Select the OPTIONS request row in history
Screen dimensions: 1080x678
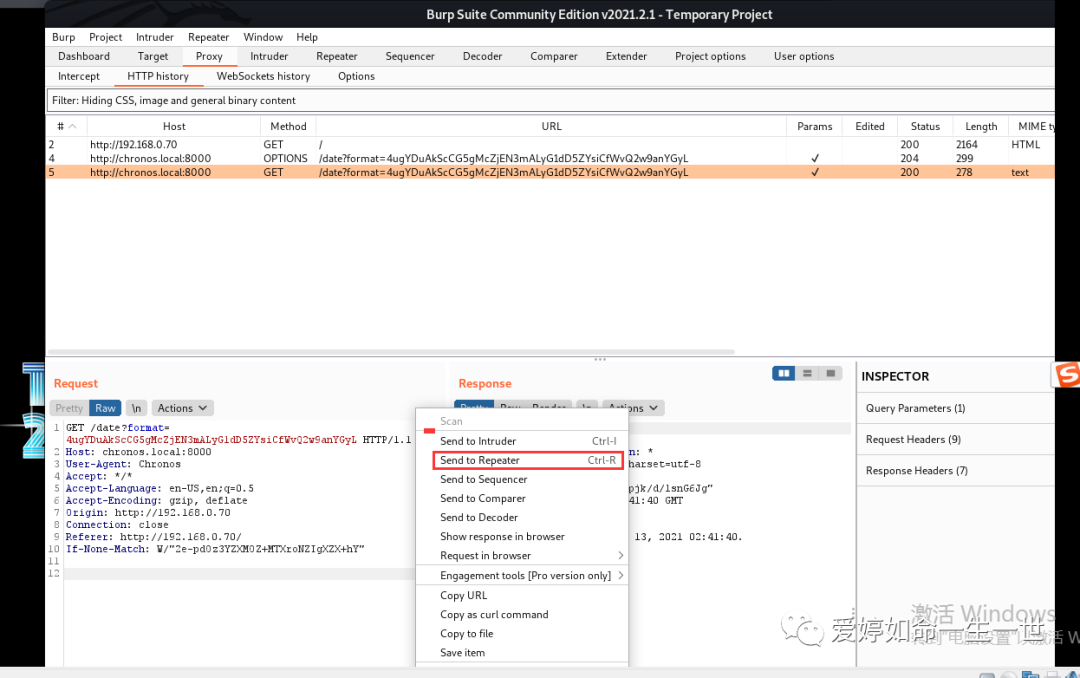point(550,158)
